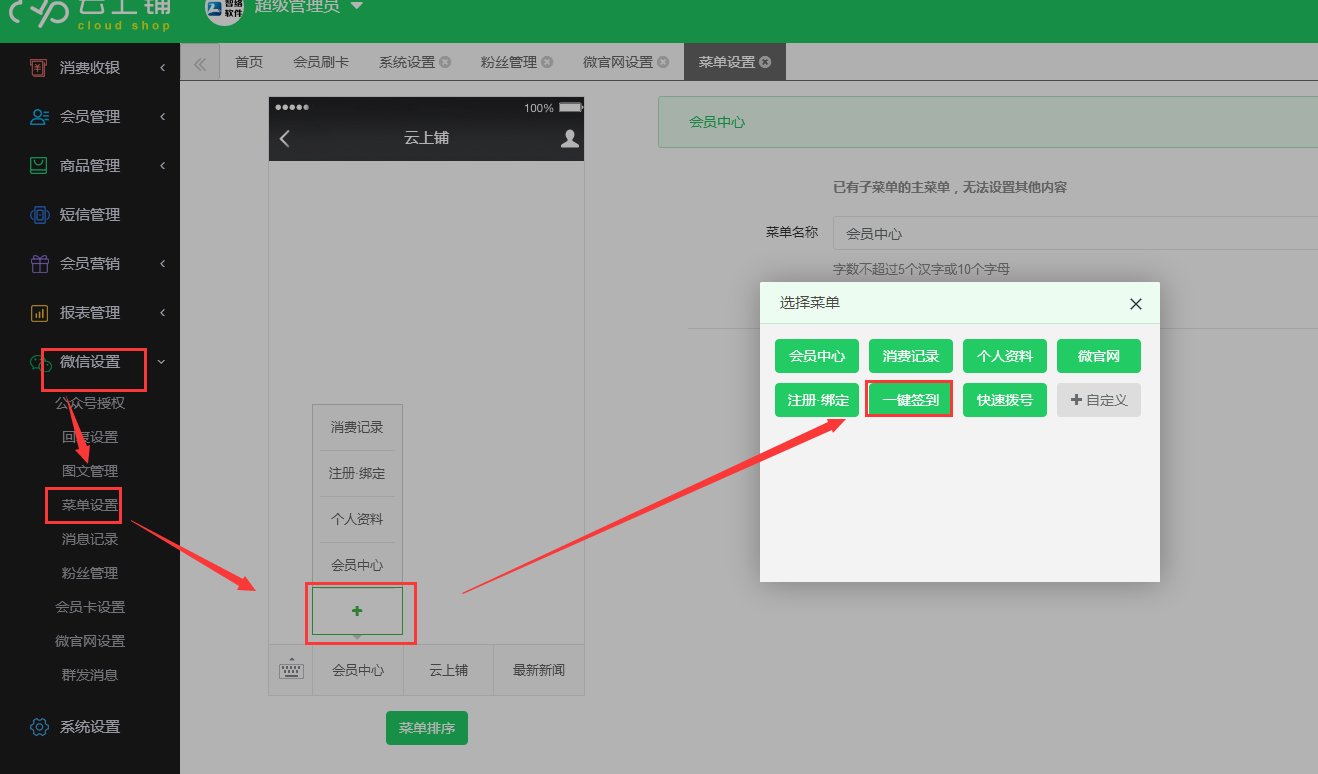Image resolution: width=1318 pixels, height=774 pixels.
Task: Select the 菜单设置 tab
Action: click(x=727, y=62)
